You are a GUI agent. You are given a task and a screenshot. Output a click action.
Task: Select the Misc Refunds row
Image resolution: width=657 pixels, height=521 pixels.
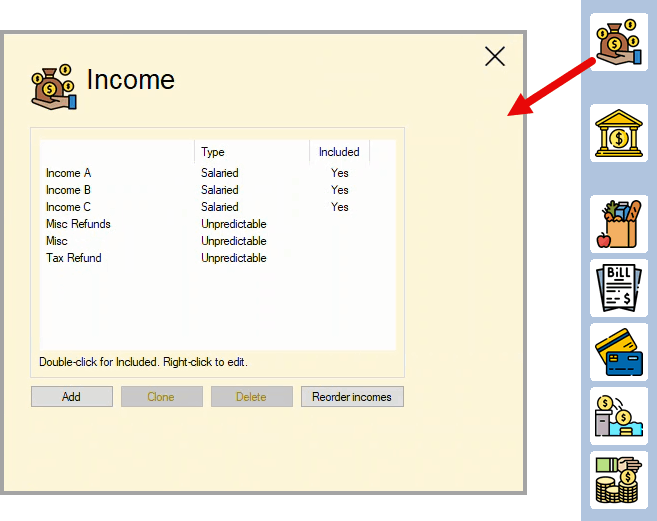click(217, 224)
